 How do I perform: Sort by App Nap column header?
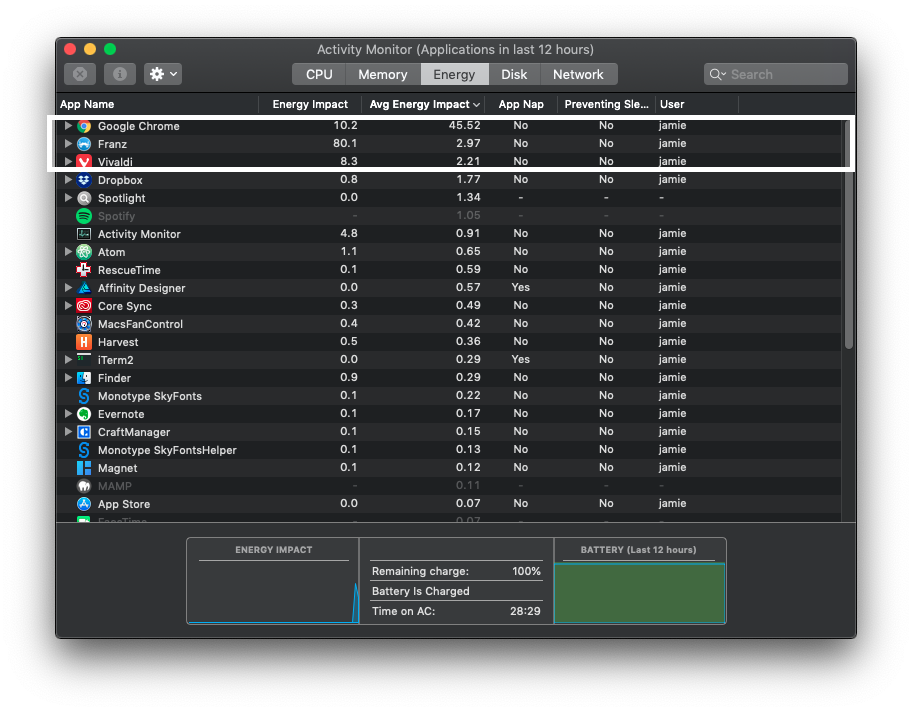[x=521, y=105]
